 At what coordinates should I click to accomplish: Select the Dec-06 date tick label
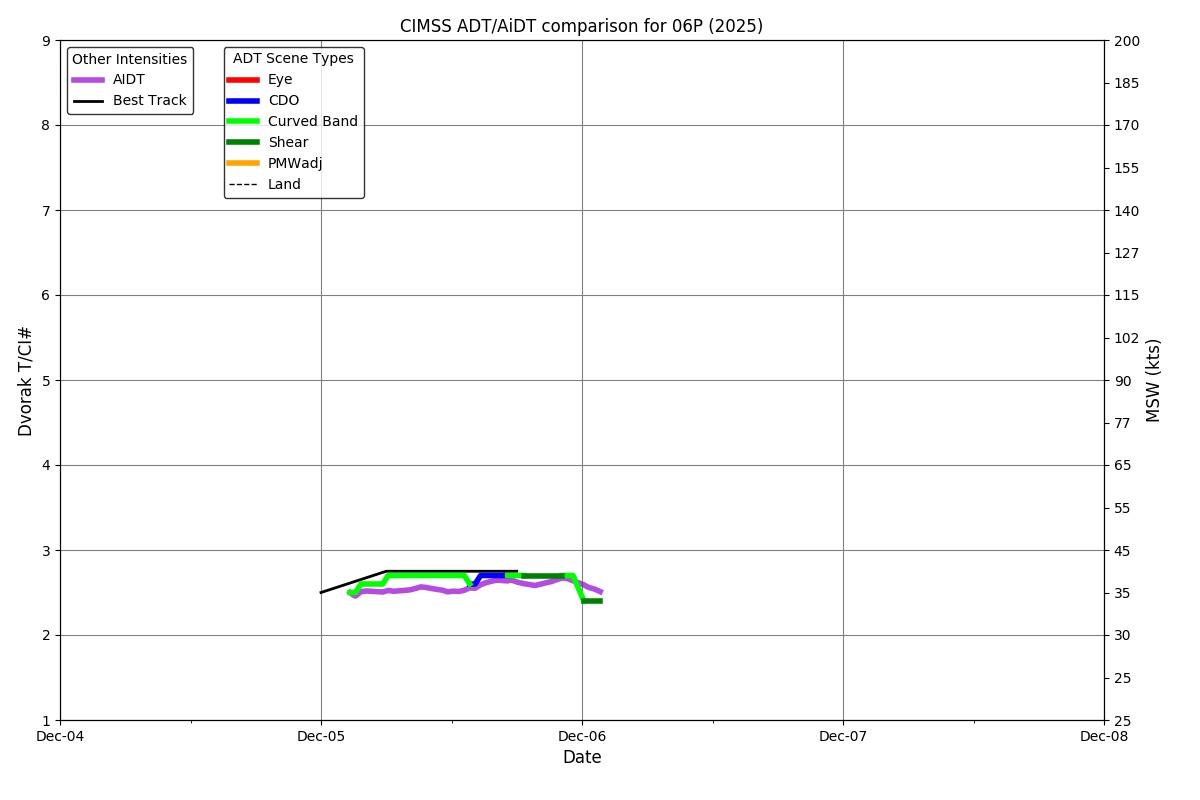[582, 737]
